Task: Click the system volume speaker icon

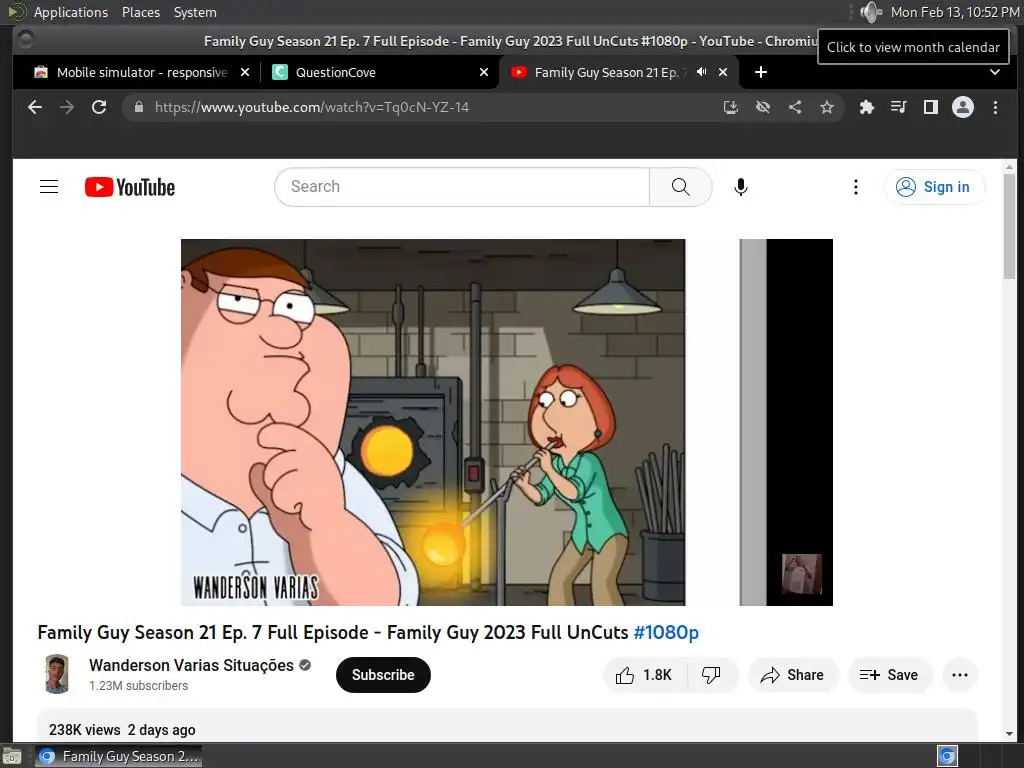Action: click(871, 12)
